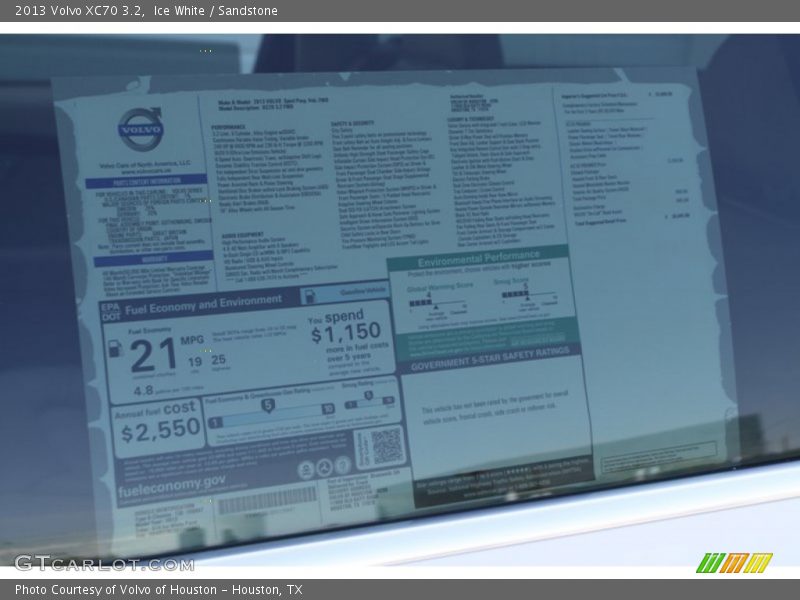Click the round agency seals near the QR code

pos(324,468)
